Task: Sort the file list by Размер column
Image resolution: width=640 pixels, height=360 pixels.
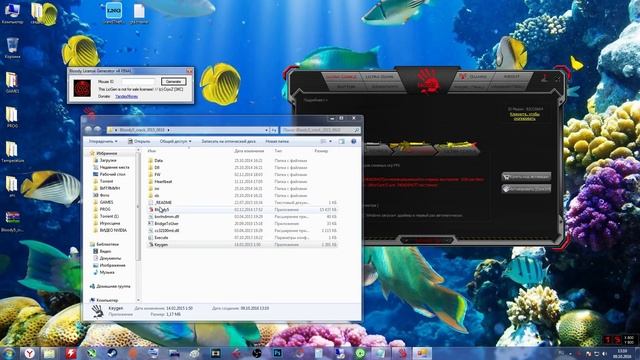Action: [321, 151]
